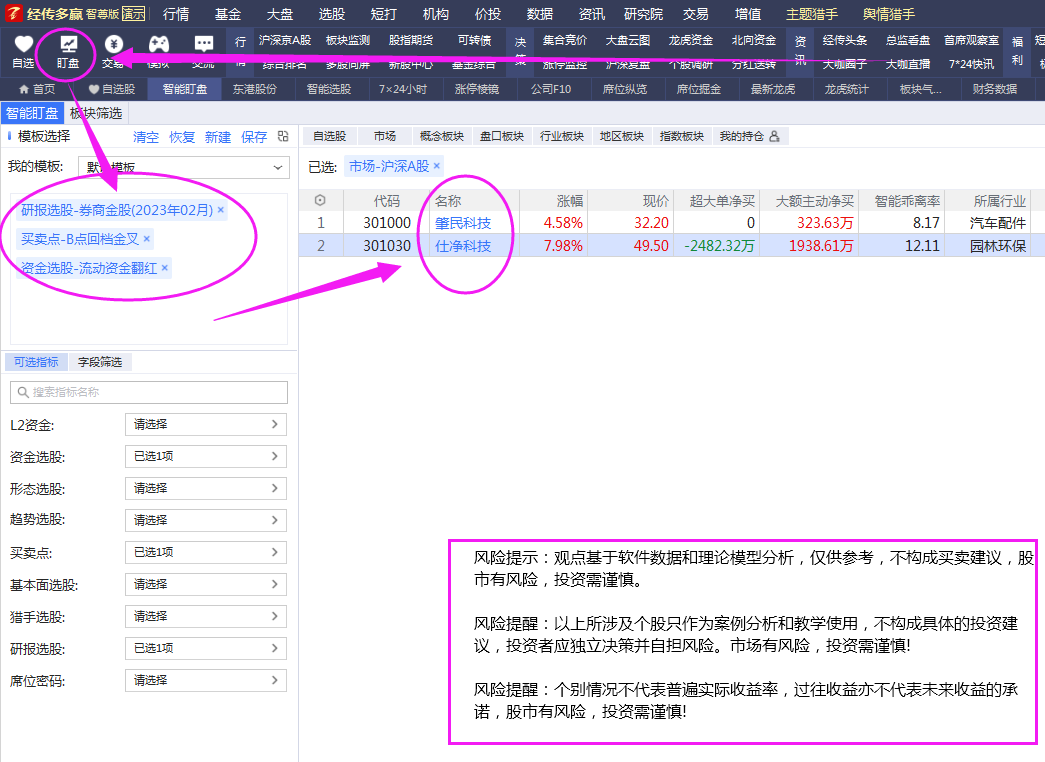Open the 我的模板 template dropdown
1045x762 pixels.
coord(184,167)
